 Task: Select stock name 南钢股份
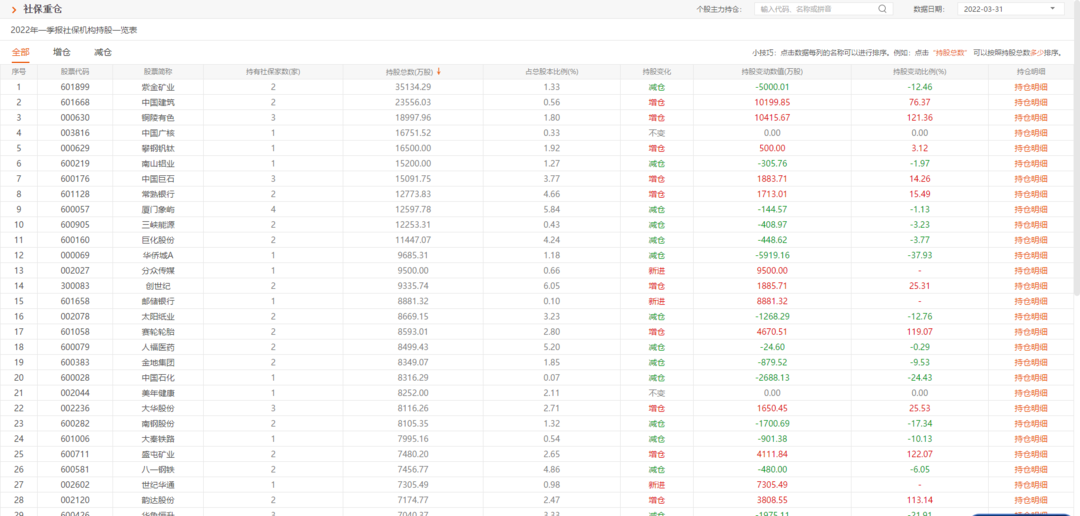(x=158, y=424)
